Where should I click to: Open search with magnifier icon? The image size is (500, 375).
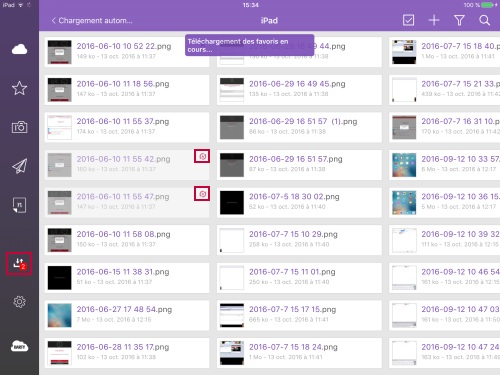pos(484,20)
